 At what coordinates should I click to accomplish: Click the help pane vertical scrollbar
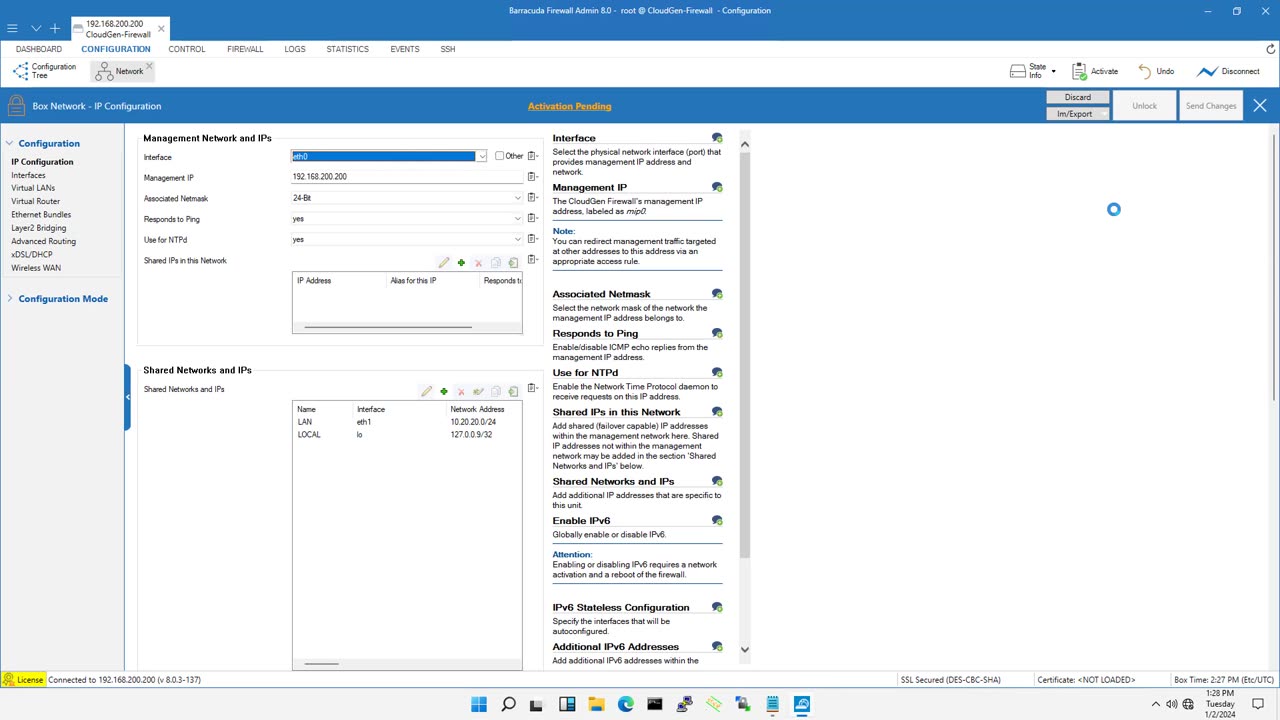(744, 354)
